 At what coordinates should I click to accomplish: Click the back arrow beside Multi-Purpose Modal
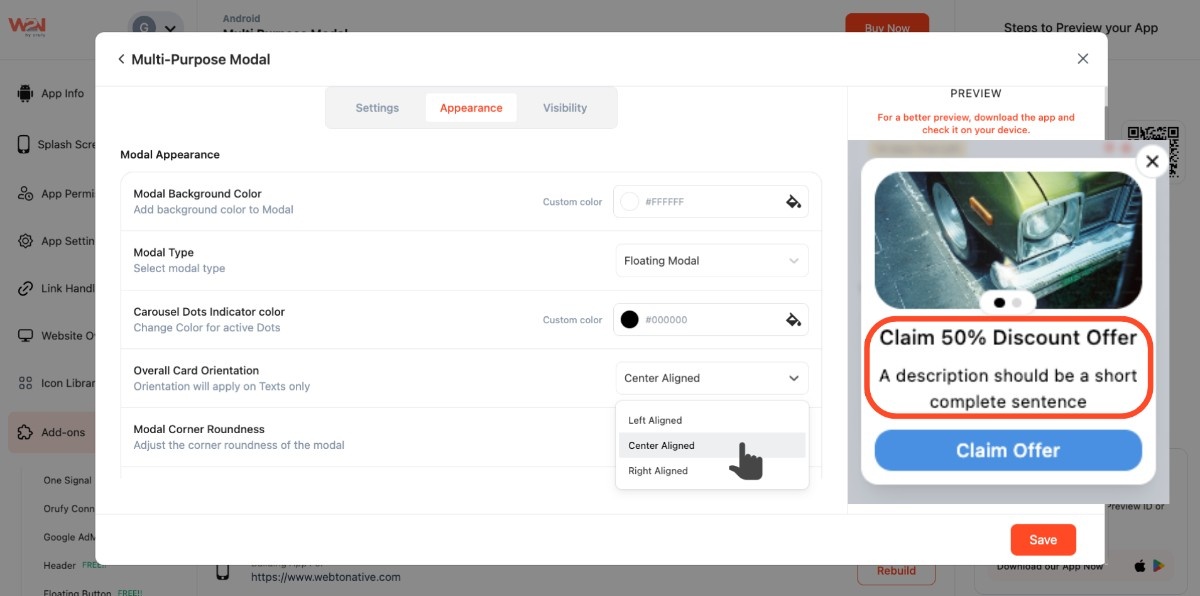(x=121, y=59)
